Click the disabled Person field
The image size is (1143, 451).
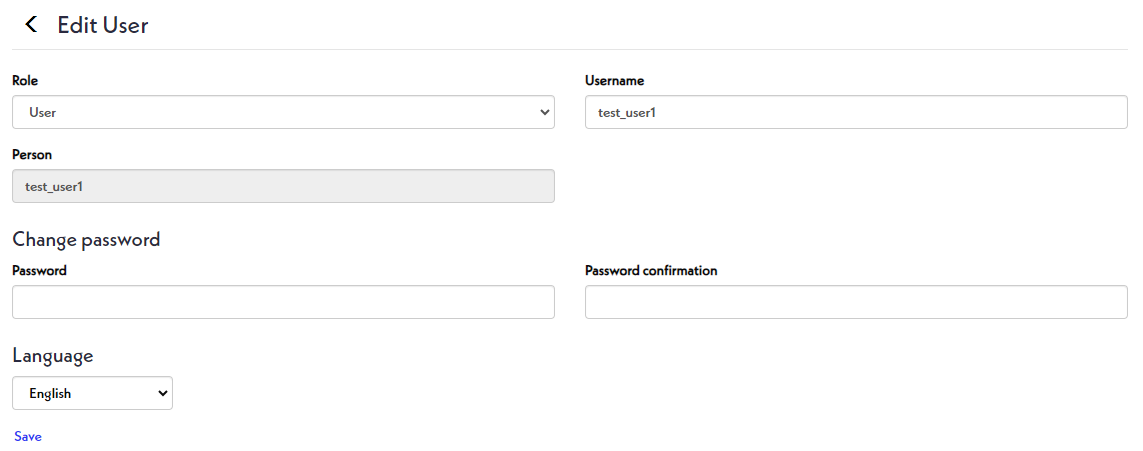(x=283, y=187)
